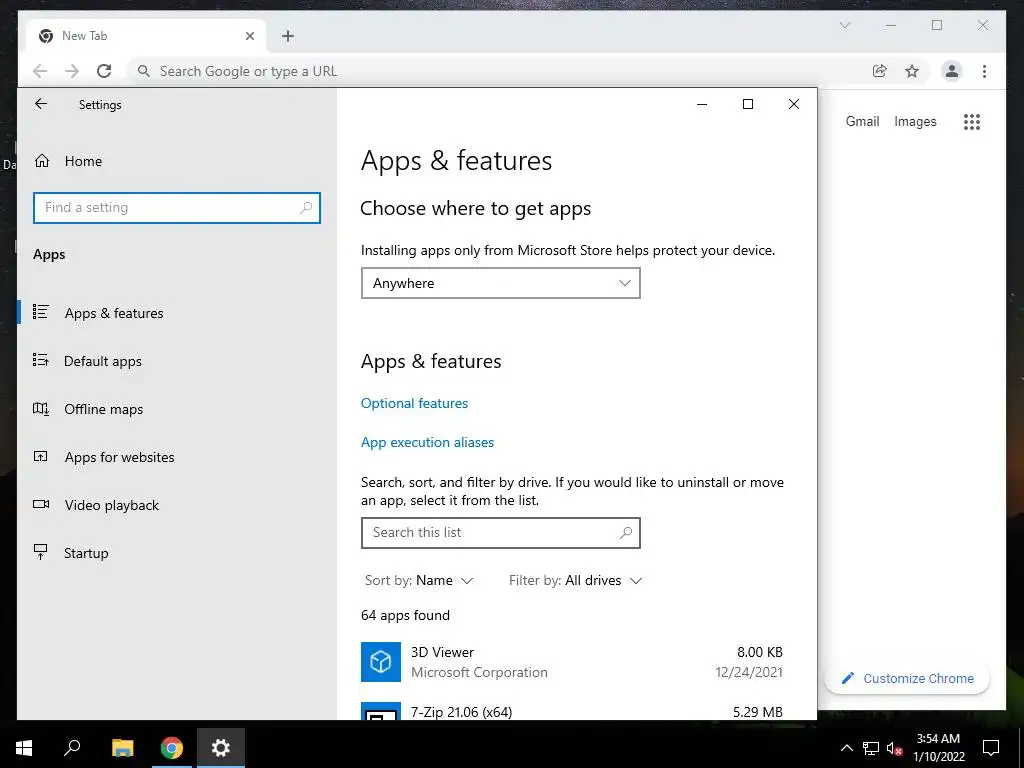This screenshot has height=768, width=1024.
Task: Click Chrome back arrow
Action: pyautogui.click(x=40, y=71)
